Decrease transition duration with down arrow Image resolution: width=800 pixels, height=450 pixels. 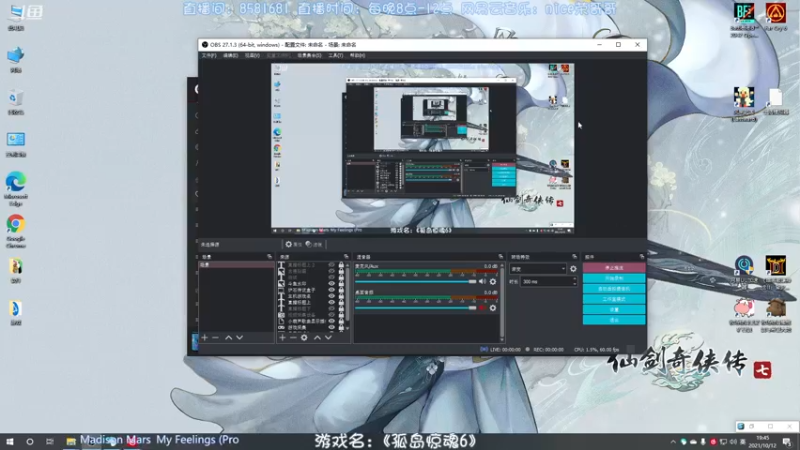[574, 284]
